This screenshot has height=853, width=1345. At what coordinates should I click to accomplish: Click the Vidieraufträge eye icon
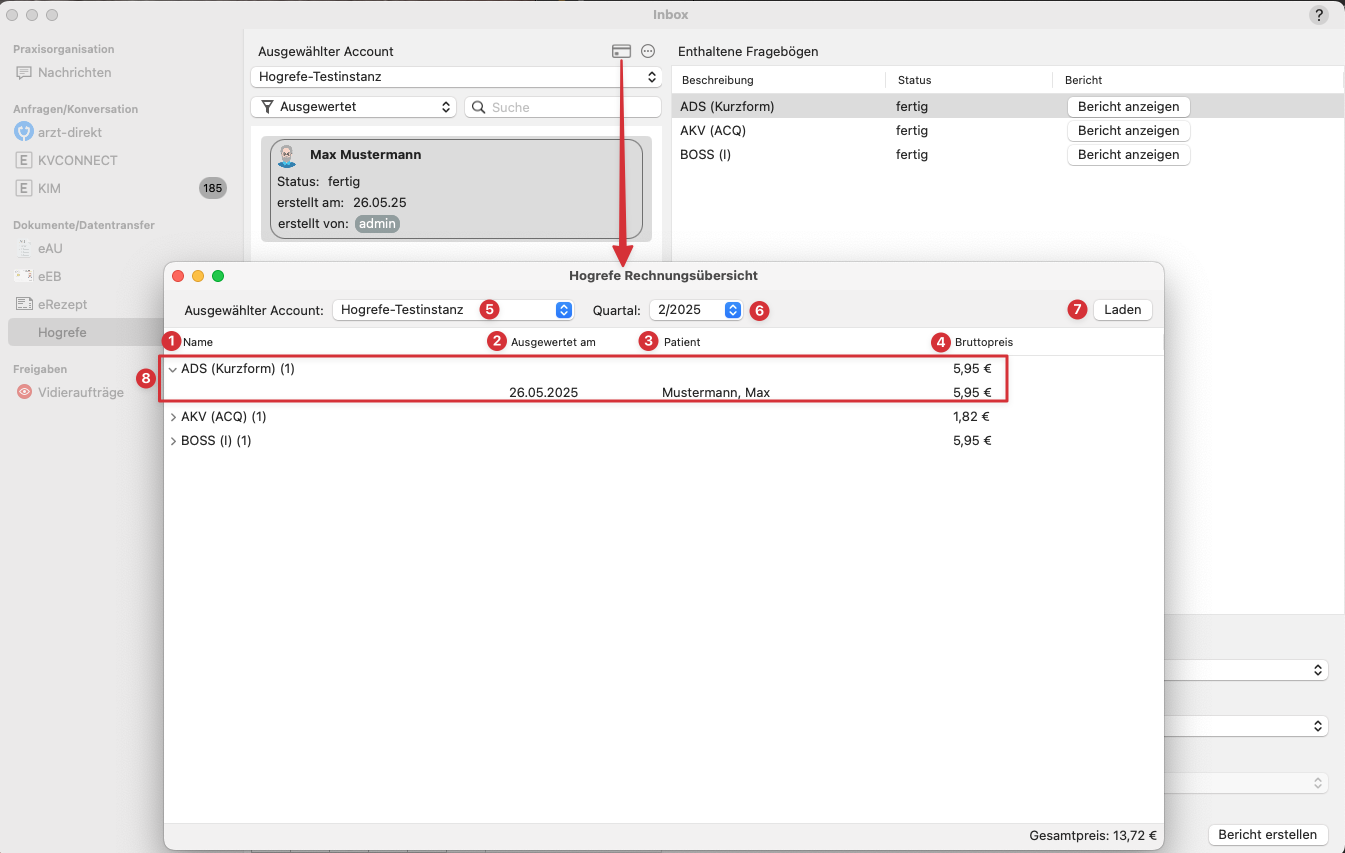pos(24,392)
